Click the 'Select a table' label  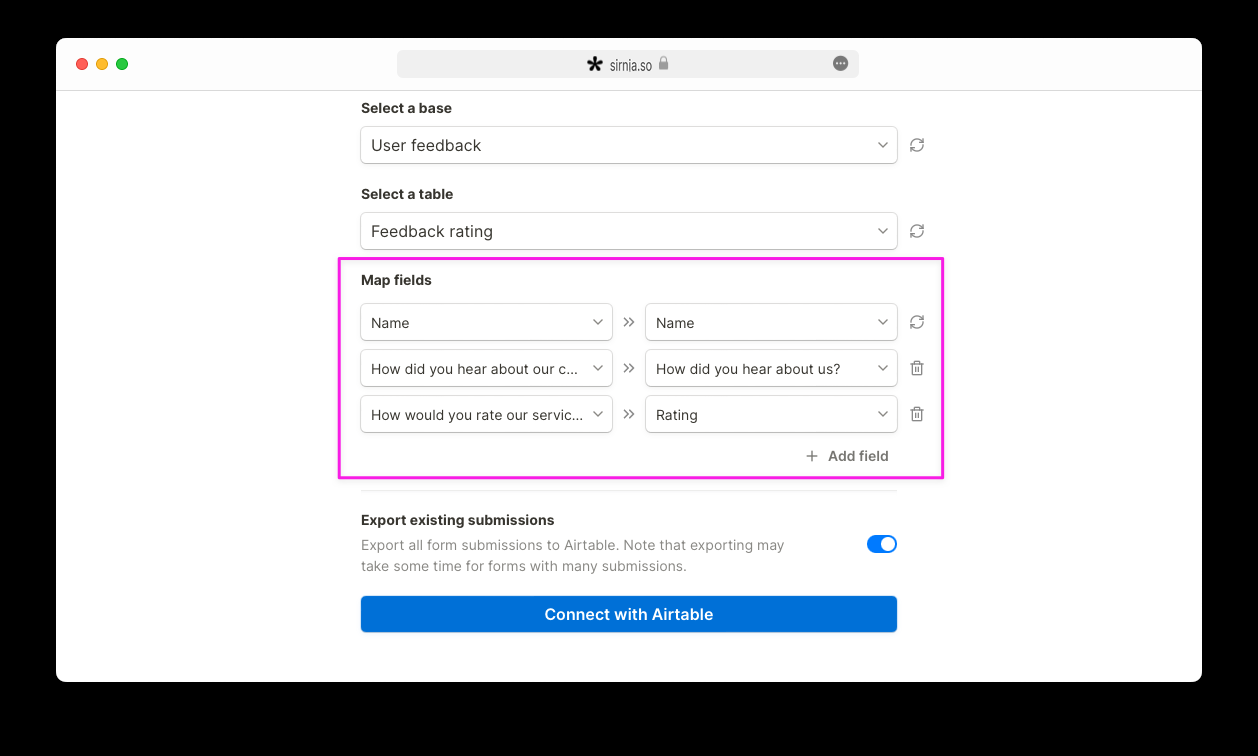coord(407,194)
